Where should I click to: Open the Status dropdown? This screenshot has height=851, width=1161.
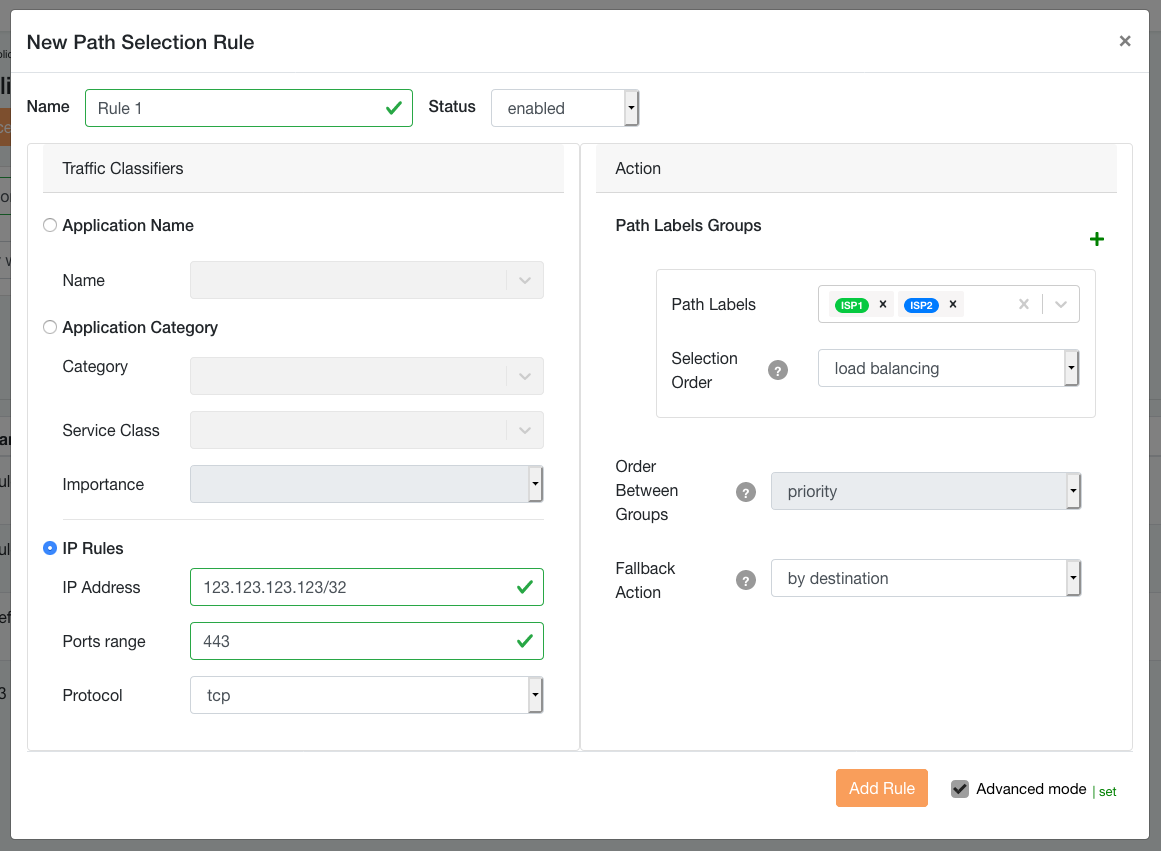click(x=564, y=108)
